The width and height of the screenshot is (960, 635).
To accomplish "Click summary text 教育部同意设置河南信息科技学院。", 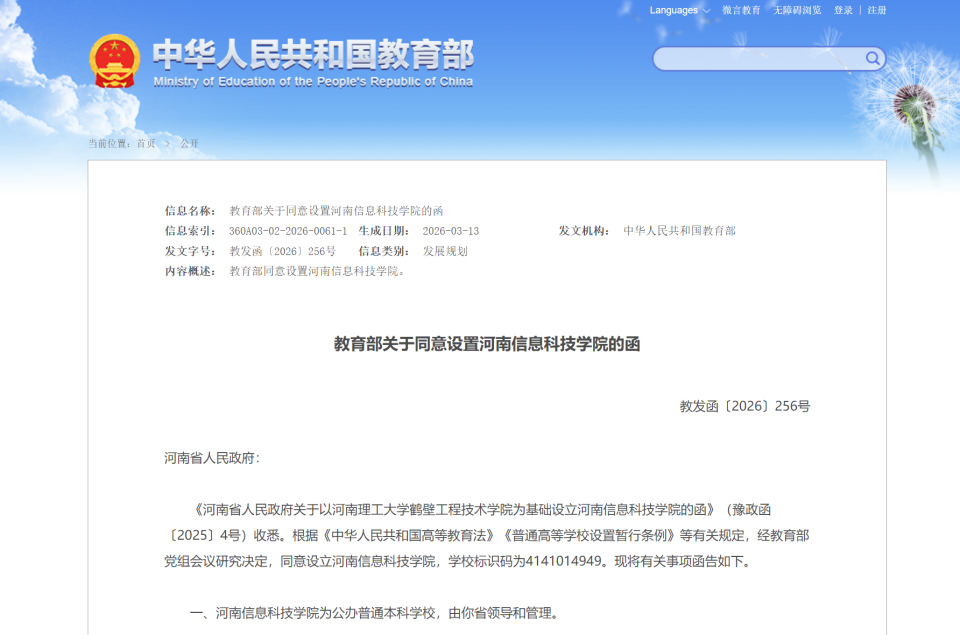I will (317, 271).
